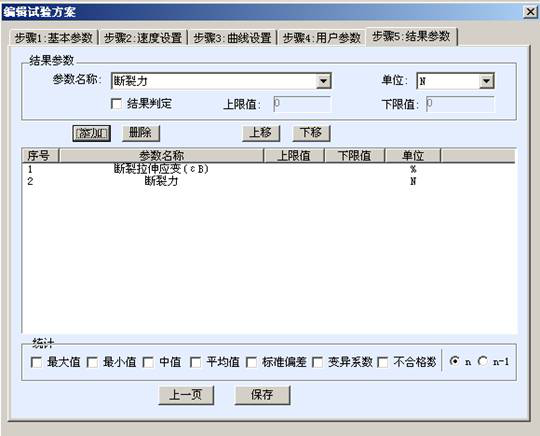
Task: Expand the 参数名称 dropdown arrow
Action: [323, 81]
